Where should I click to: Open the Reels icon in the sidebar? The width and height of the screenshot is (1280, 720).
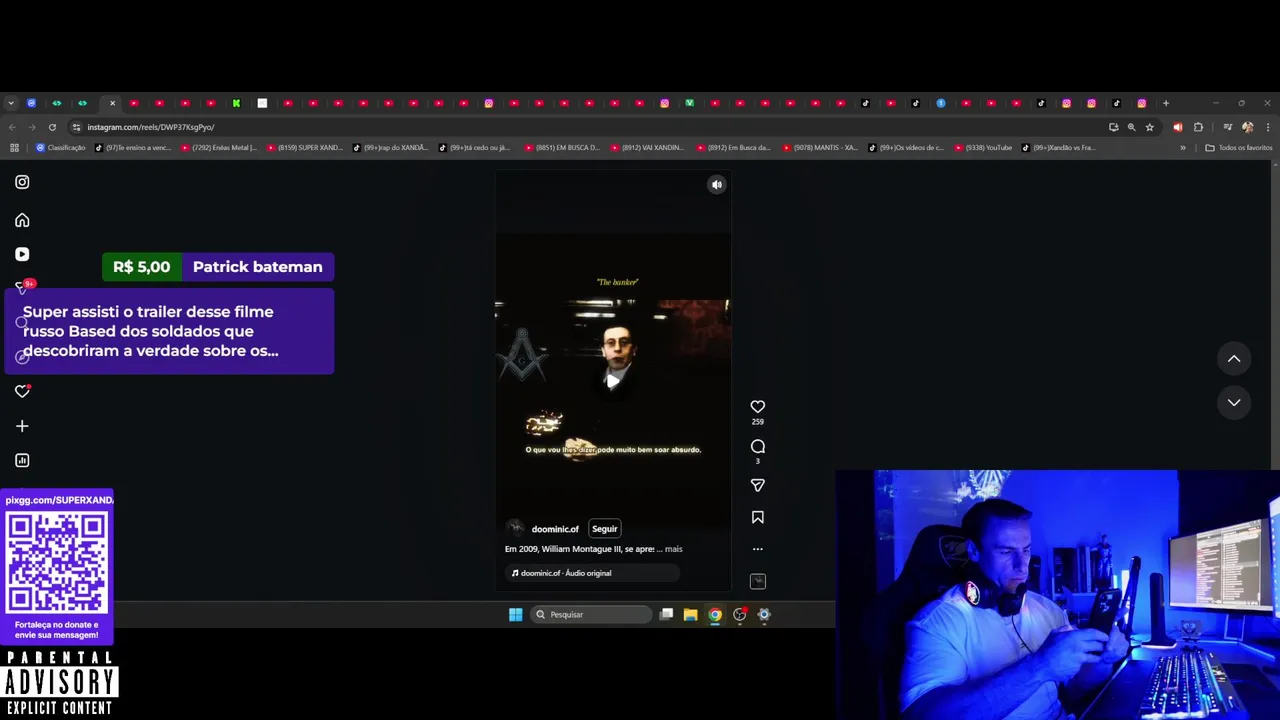(x=22, y=254)
